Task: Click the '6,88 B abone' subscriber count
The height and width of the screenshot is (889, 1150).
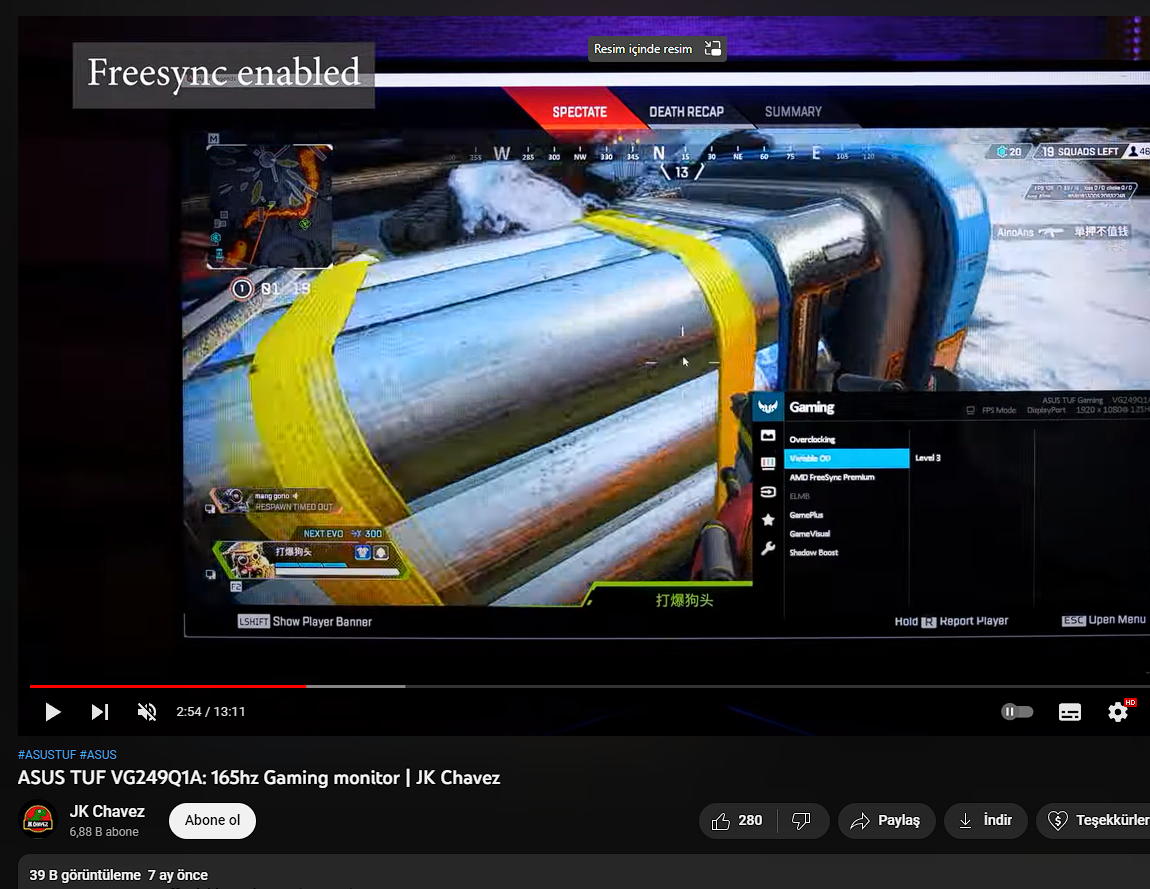Action: [104, 832]
